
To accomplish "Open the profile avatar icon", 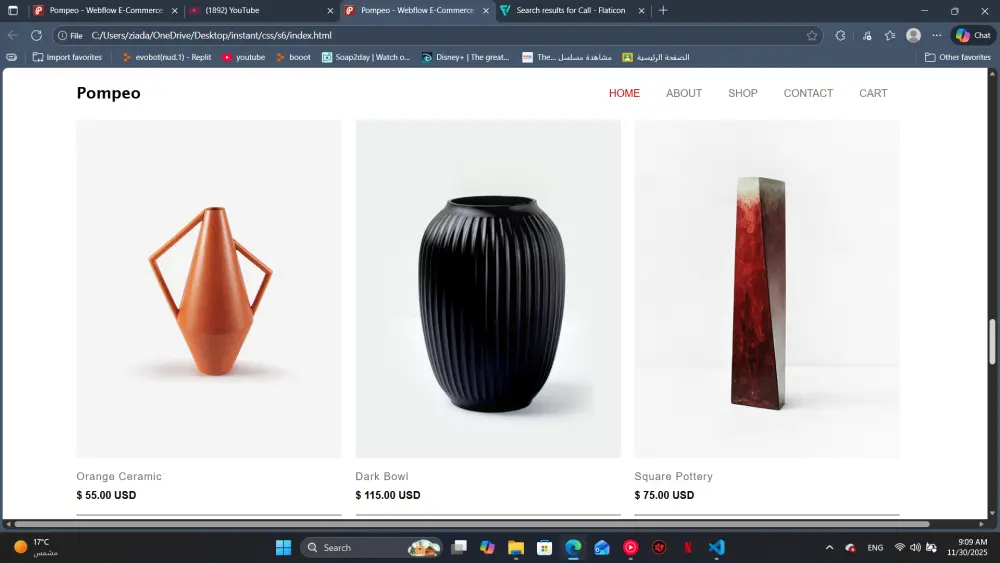I will pos(913,35).
